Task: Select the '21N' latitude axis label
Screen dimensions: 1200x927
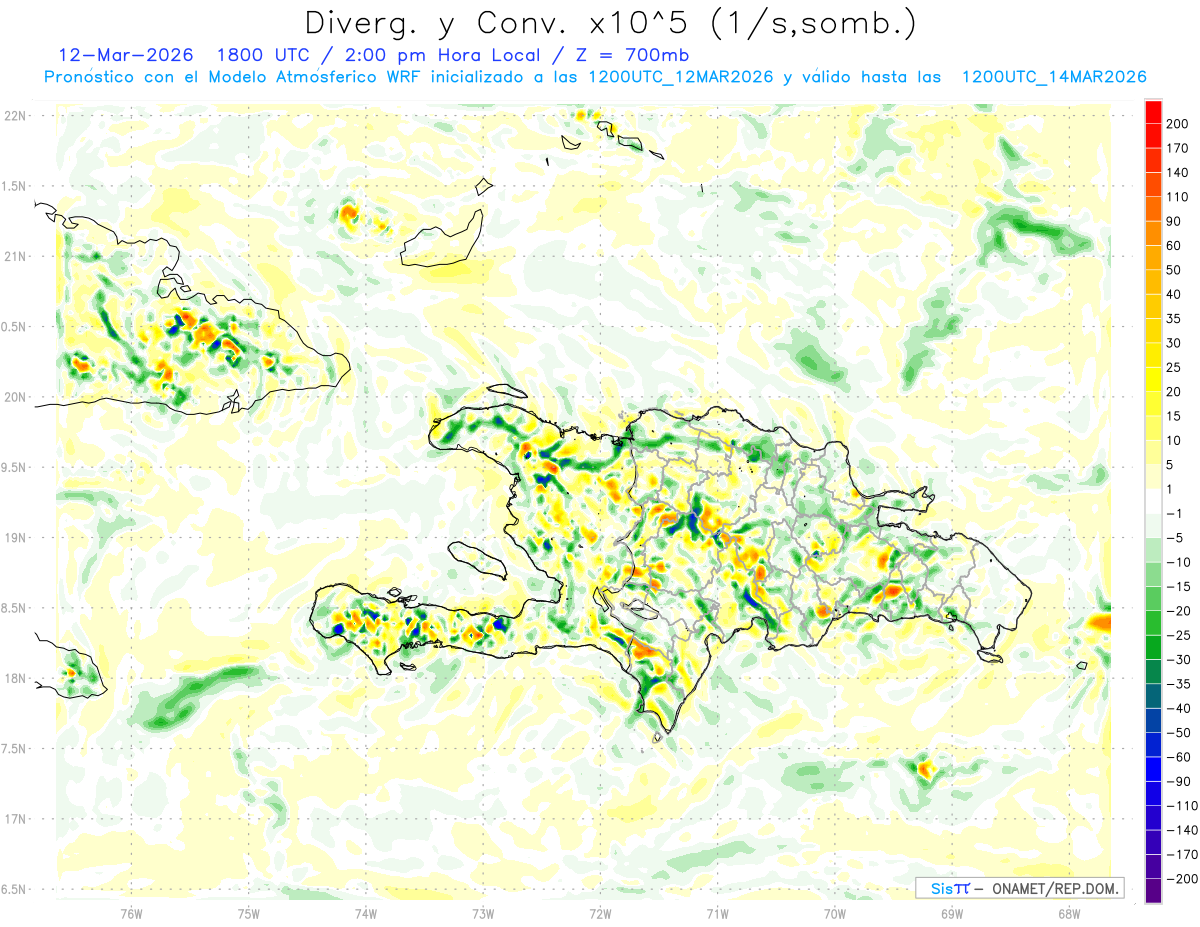Action: click(x=14, y=256)
